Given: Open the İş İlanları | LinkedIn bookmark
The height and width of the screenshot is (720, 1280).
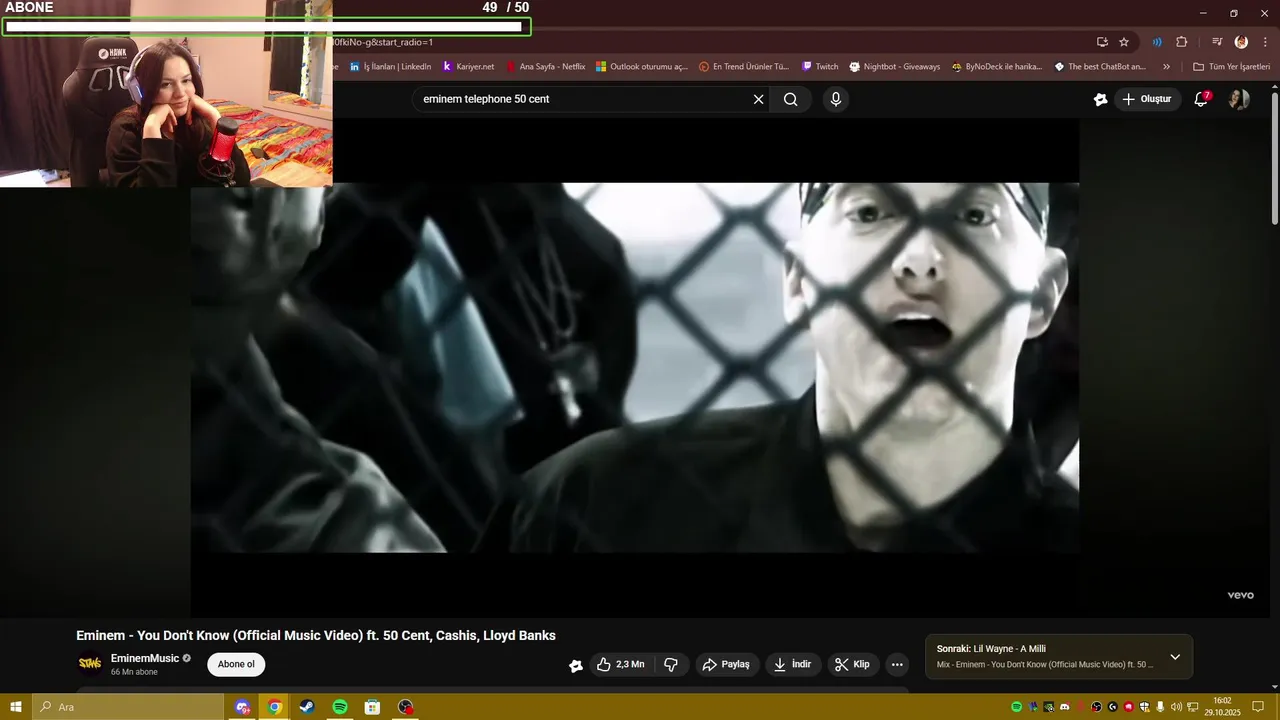Looking at the screenshot, I should [390, 67].
